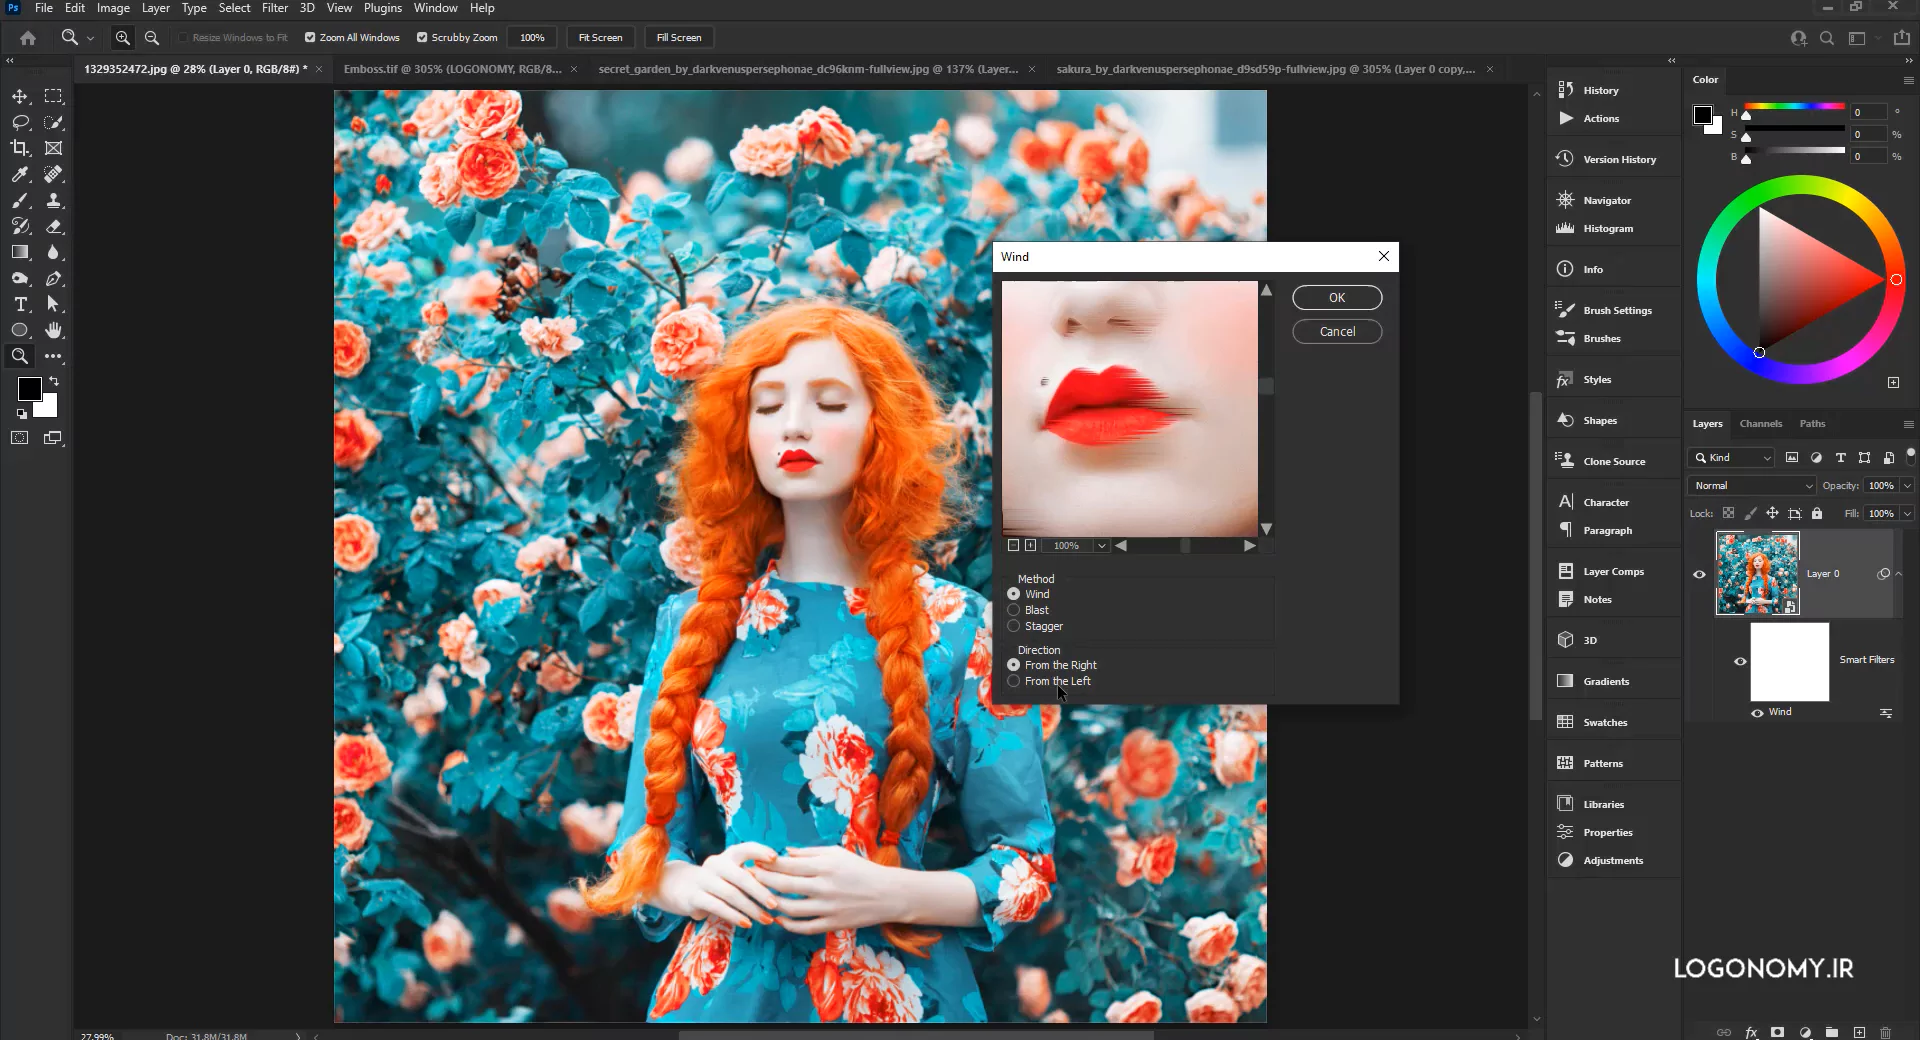Select the Hand tool

click(x=54, y=330)
